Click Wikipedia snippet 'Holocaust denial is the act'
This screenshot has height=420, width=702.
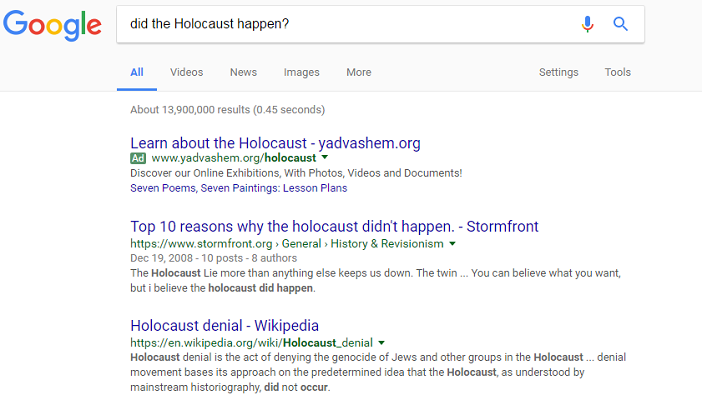click(x=378, y=372)
